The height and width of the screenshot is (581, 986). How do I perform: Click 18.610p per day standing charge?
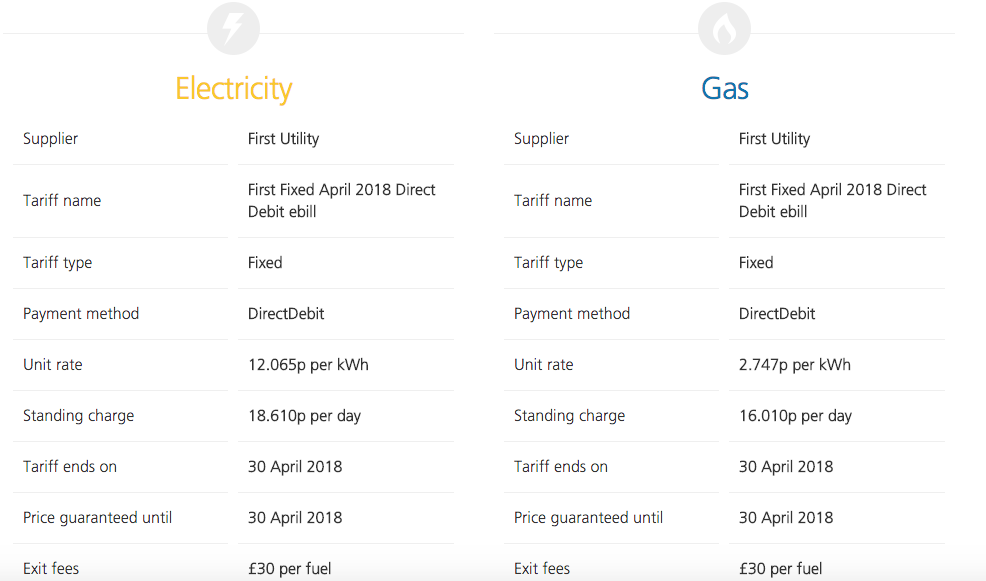[x=304, y=416]
